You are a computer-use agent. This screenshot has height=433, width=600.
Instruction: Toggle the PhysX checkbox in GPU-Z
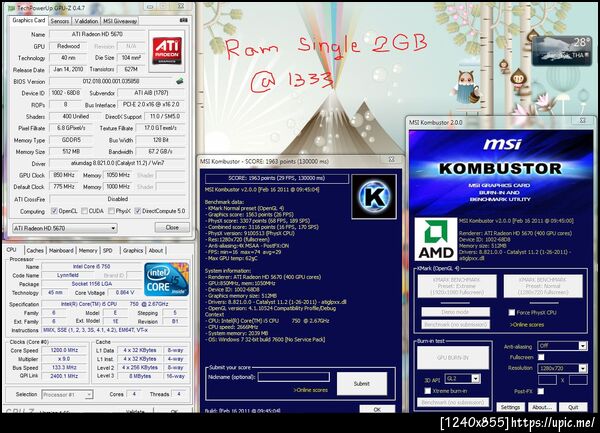point(111,211)
